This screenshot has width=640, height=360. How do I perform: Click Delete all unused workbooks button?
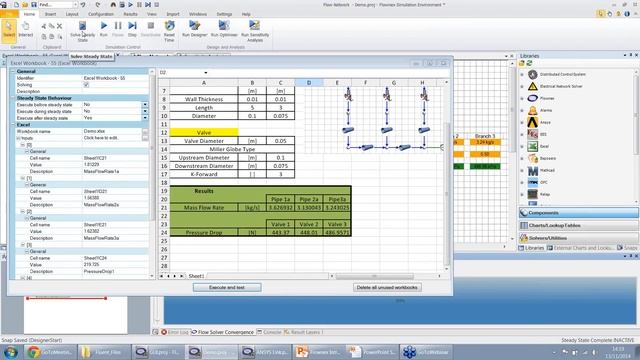(387, 287)
